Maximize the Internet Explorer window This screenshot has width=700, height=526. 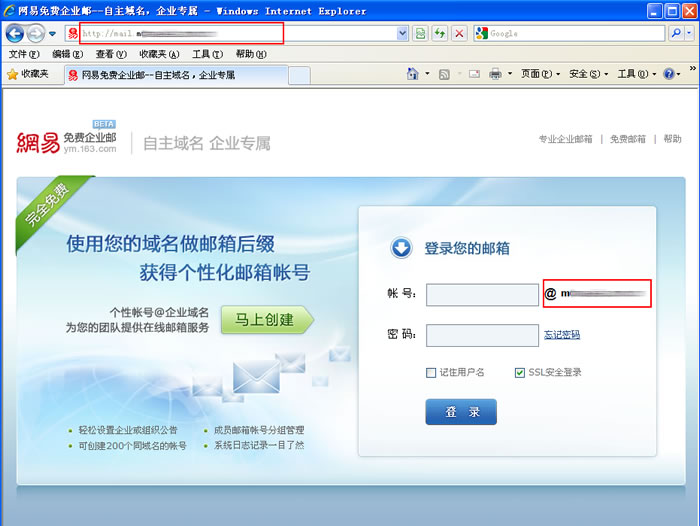(x=672, y=11)
